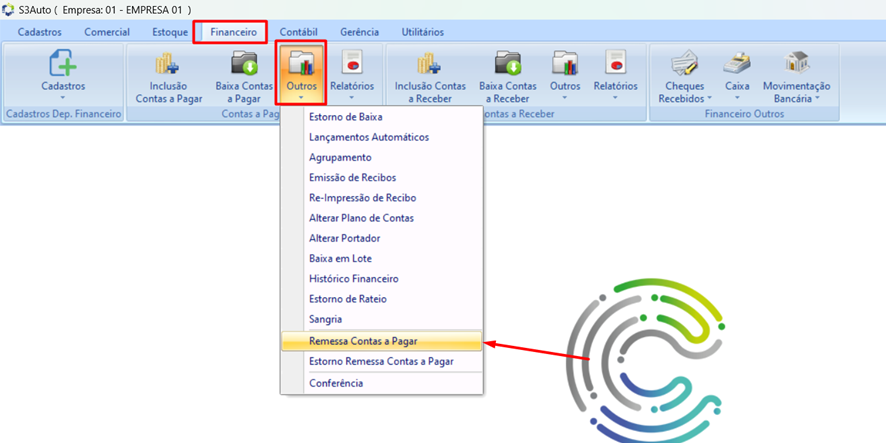Click the Inclusão Contas a Pagar icon
The image size is (886, 443).
click(x=168, y=66)
